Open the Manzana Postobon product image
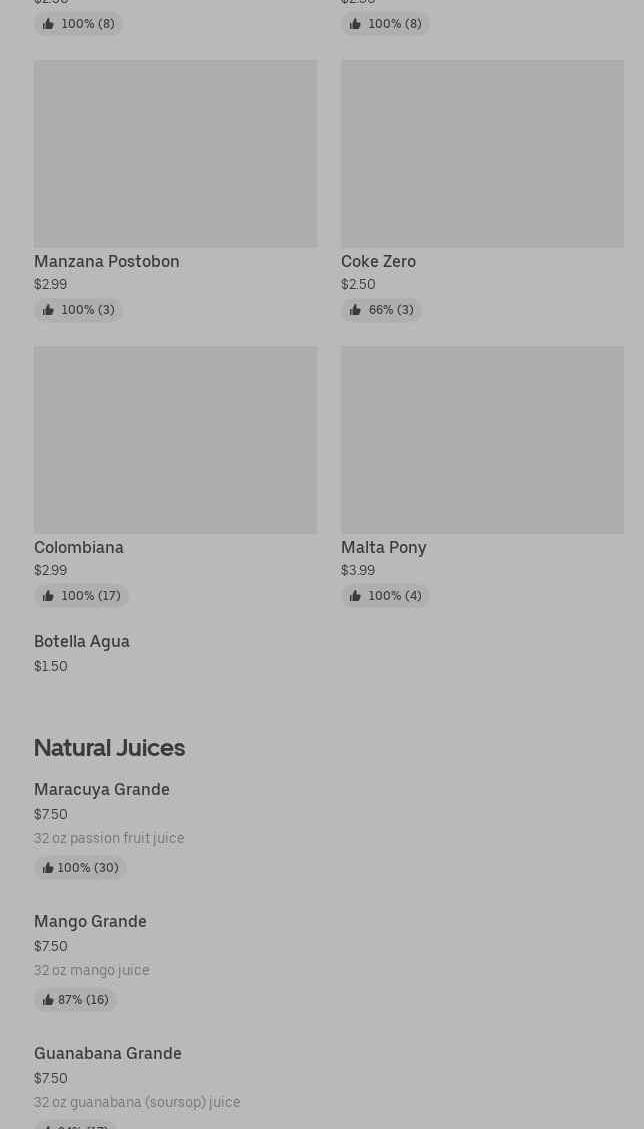Image resolution: width=644 pixels, height=1129 pixels. [175, 153]
